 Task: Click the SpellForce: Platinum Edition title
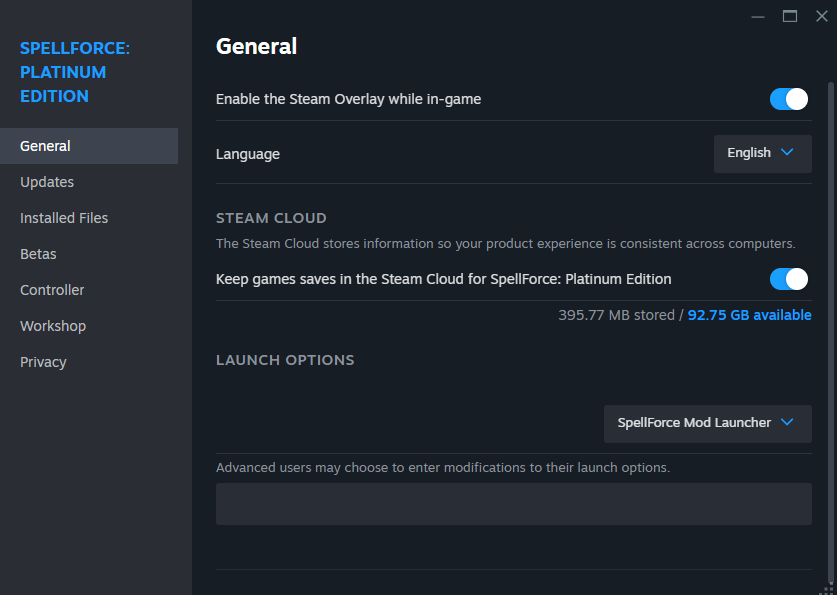[75, 72]
